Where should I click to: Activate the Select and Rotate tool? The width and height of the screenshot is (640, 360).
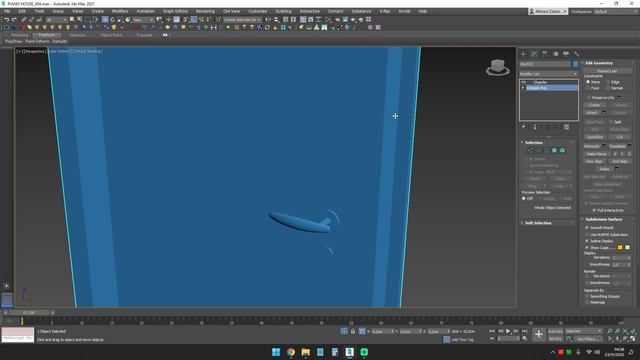(113, 20)
